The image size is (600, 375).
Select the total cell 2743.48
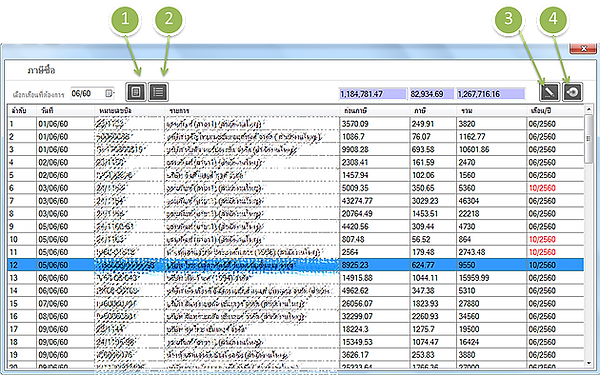point(491,252)
